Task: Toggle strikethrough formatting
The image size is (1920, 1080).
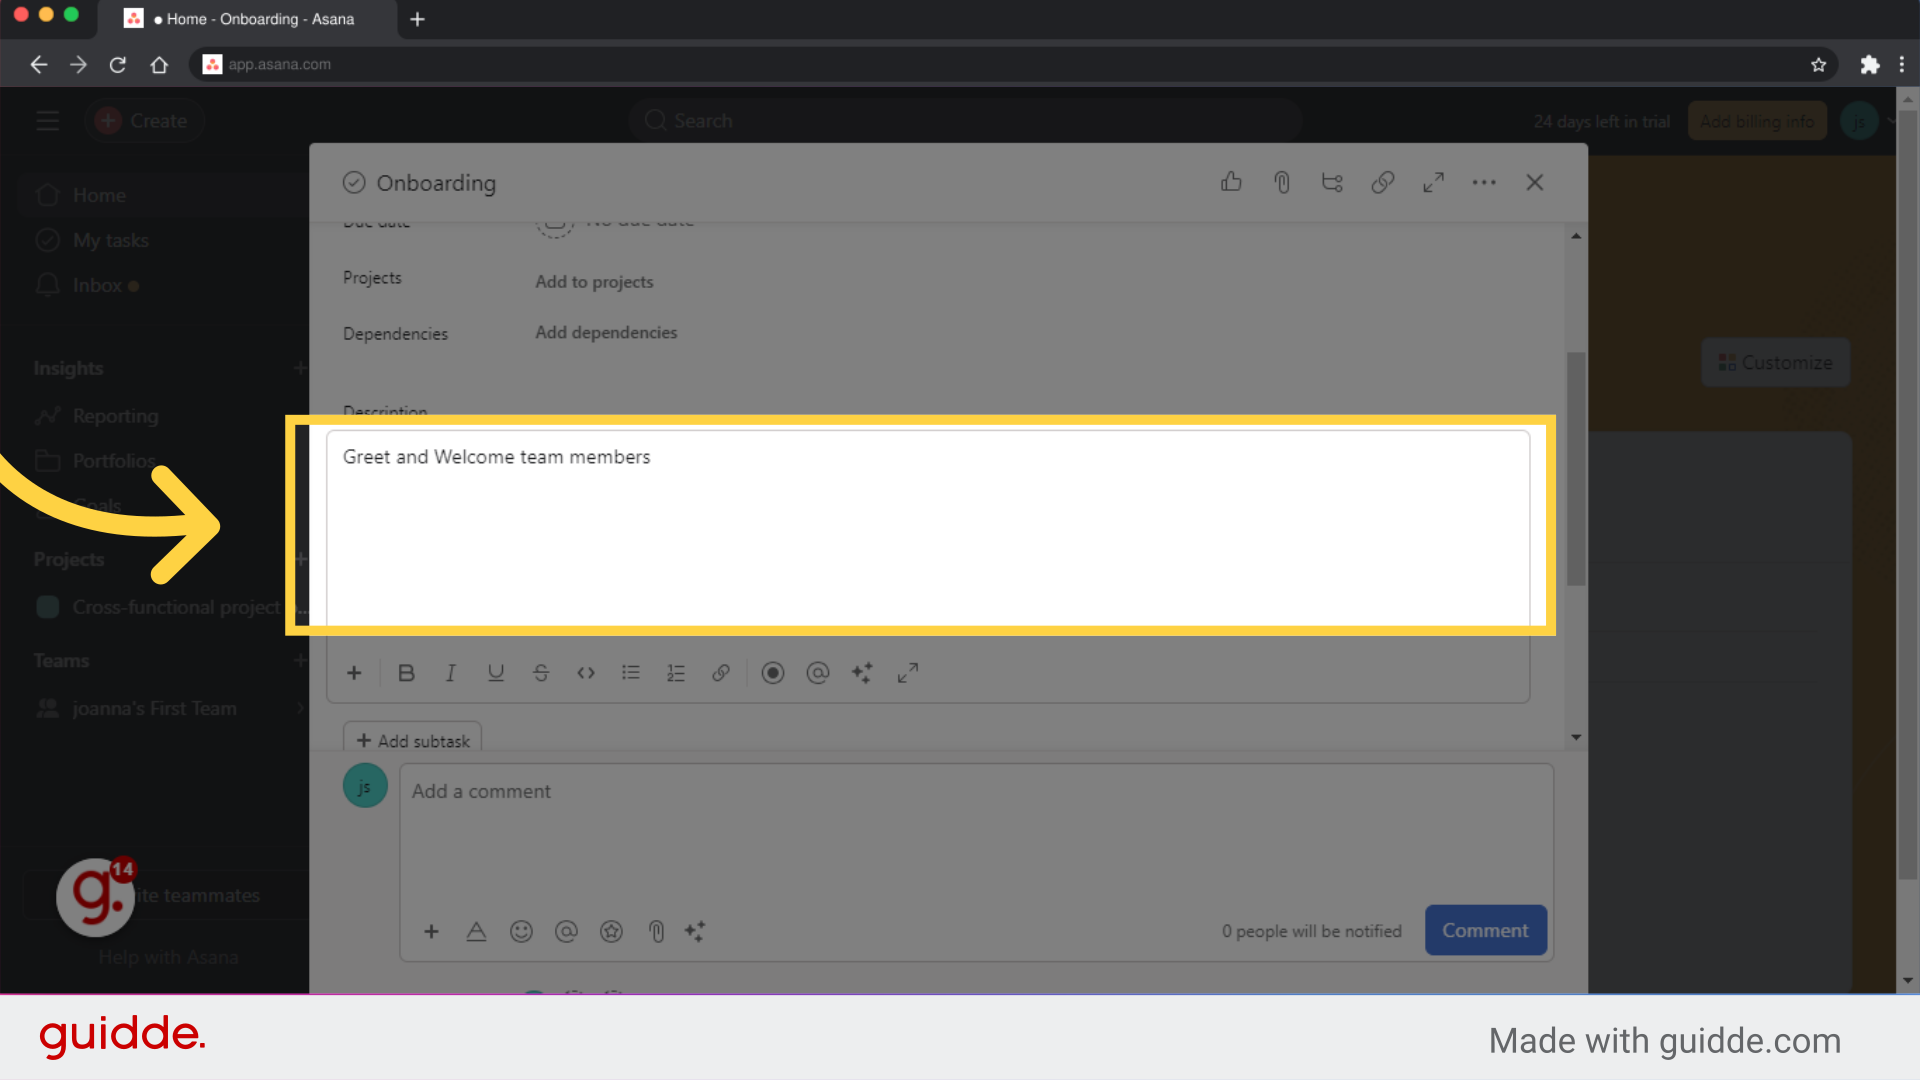Action: tap(541, 673)
